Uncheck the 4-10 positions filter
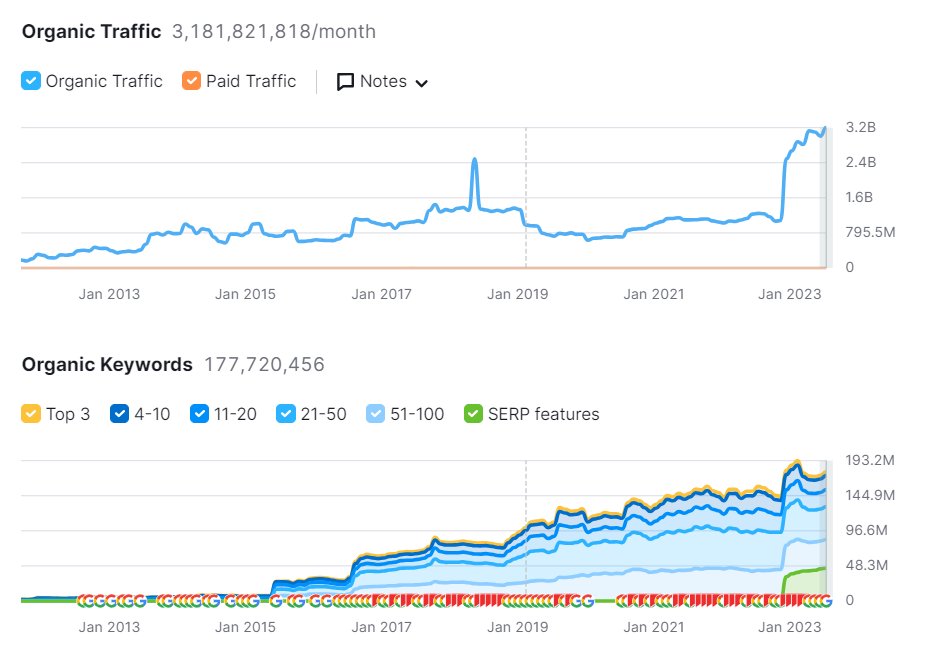939x651 pixels. coord(122,413)
